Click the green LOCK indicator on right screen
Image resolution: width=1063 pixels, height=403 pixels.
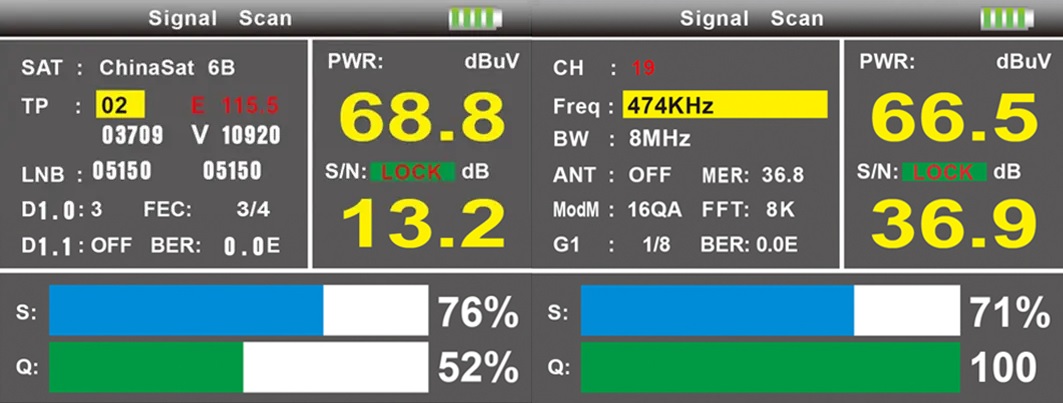pos(944,172)
